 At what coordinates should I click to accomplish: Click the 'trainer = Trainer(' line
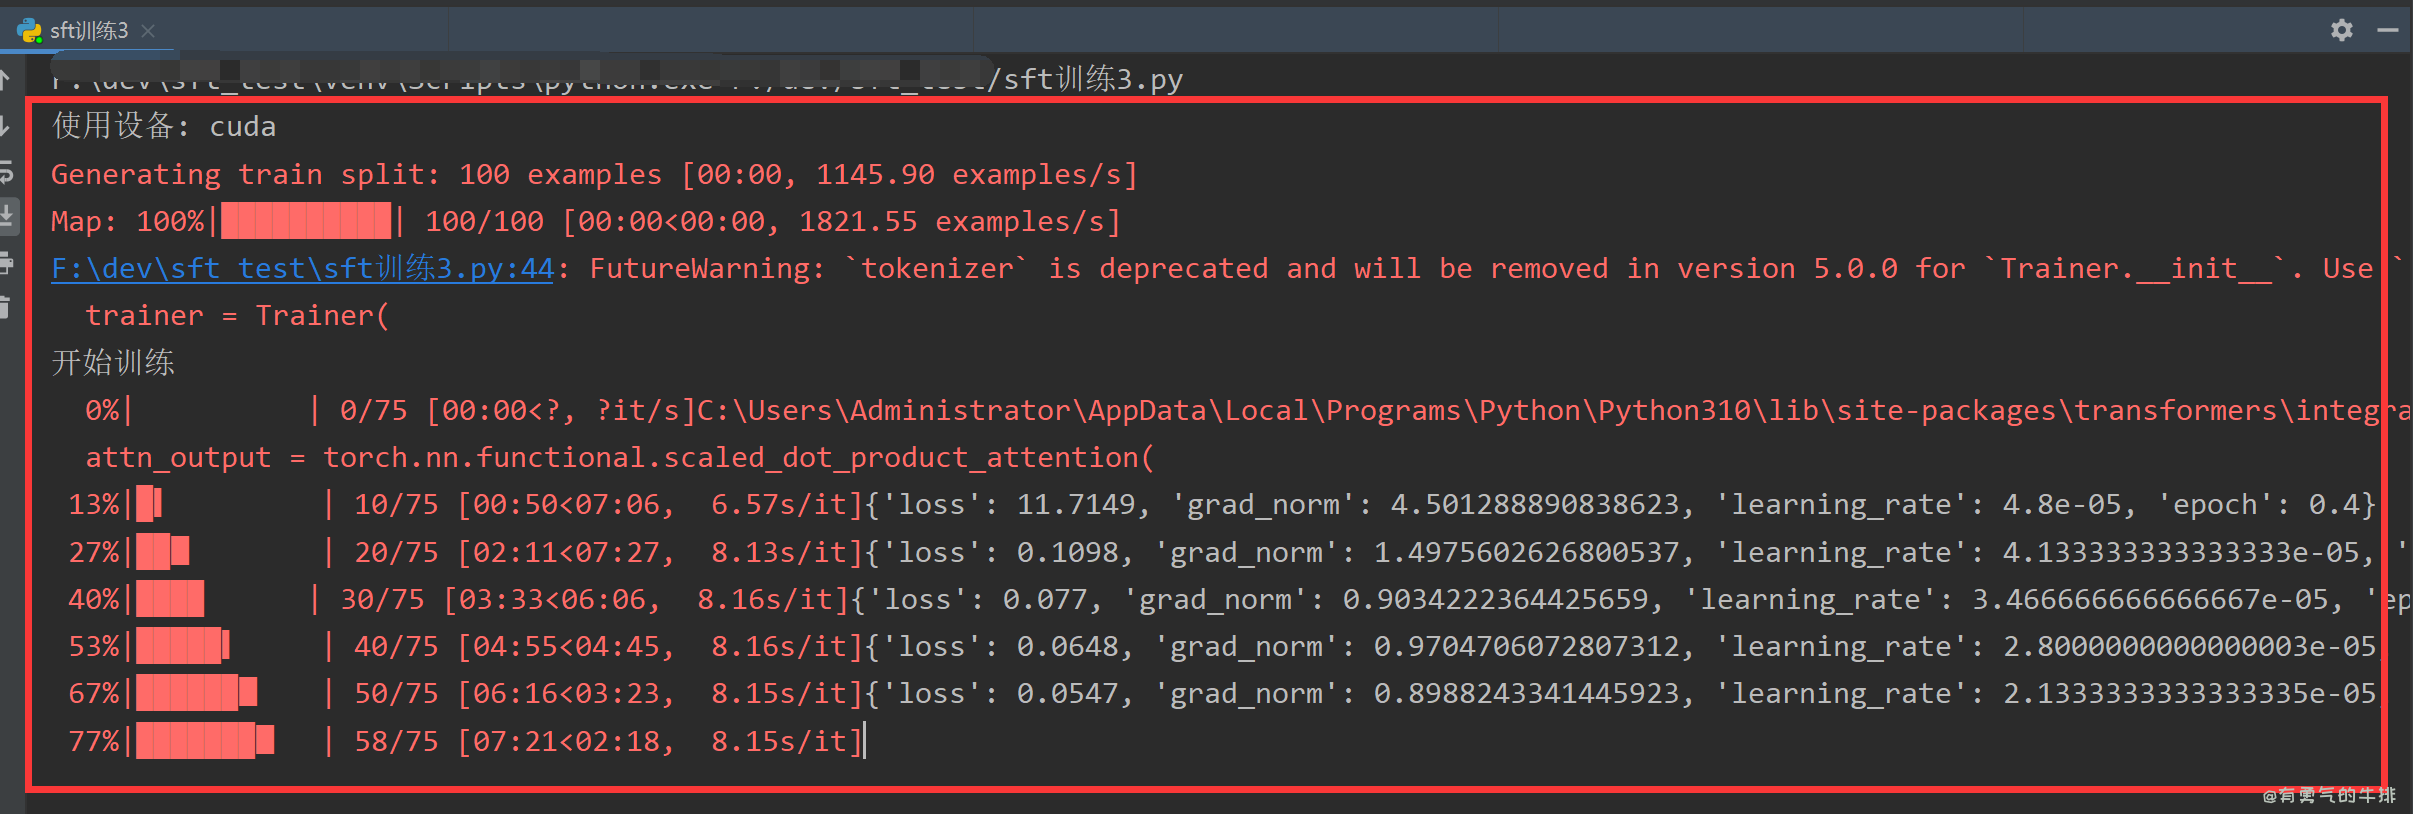tap(237, 315)
